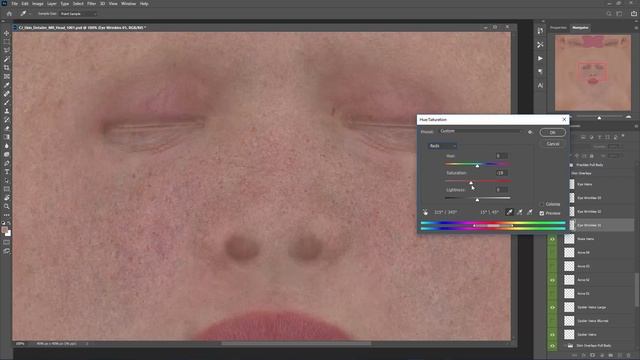Select the Eye Wrinkles 03 layer
Screen dimensions: 640x360
602,198
